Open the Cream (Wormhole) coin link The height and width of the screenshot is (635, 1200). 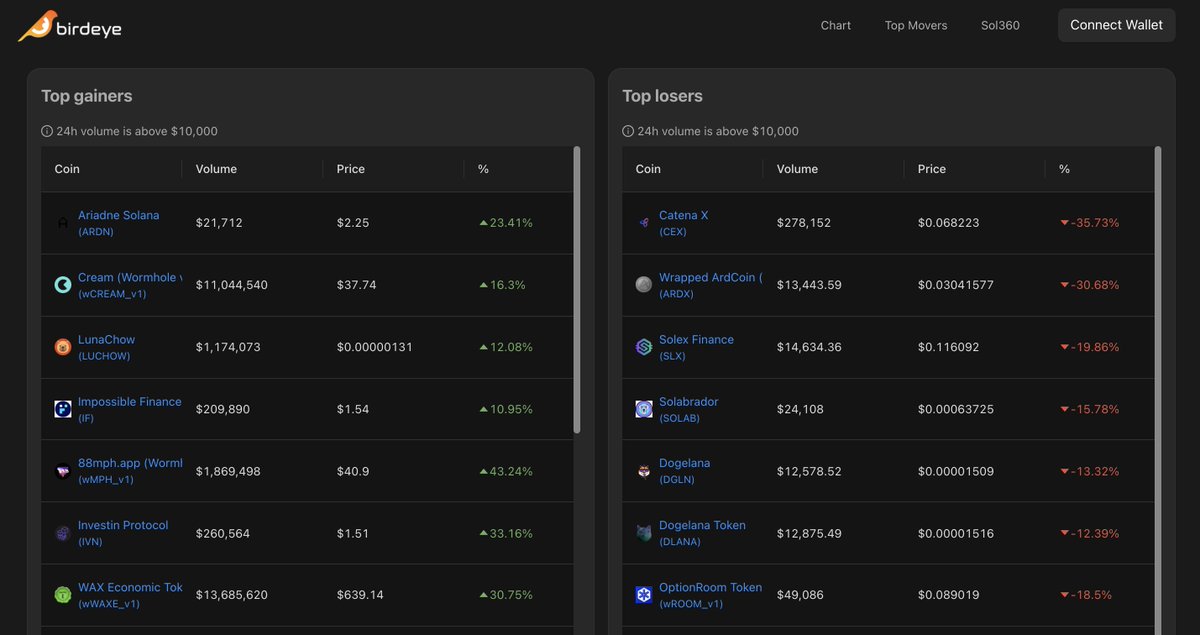click(130, 277)
